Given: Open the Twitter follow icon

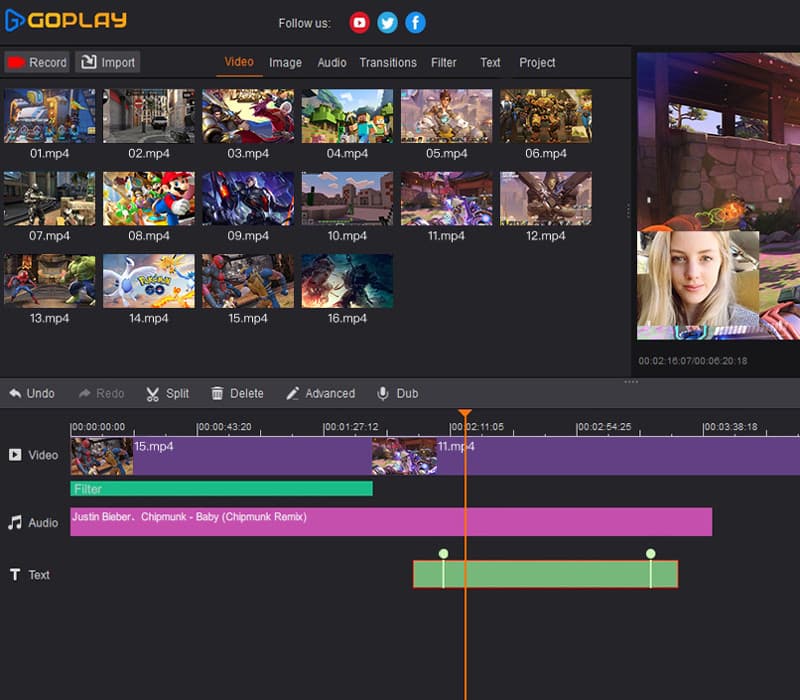Looking at the screenshot, I should [x=386, y=22].
